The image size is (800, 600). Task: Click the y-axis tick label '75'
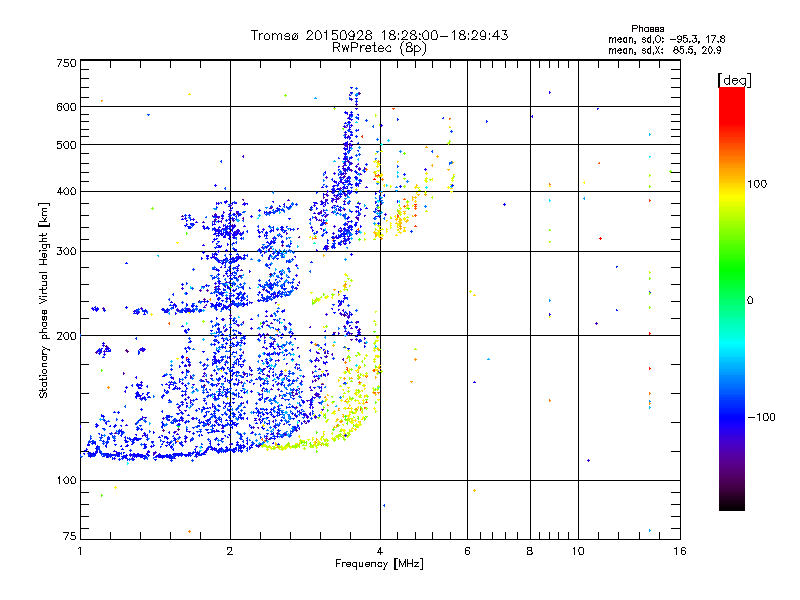coord(70,536)
